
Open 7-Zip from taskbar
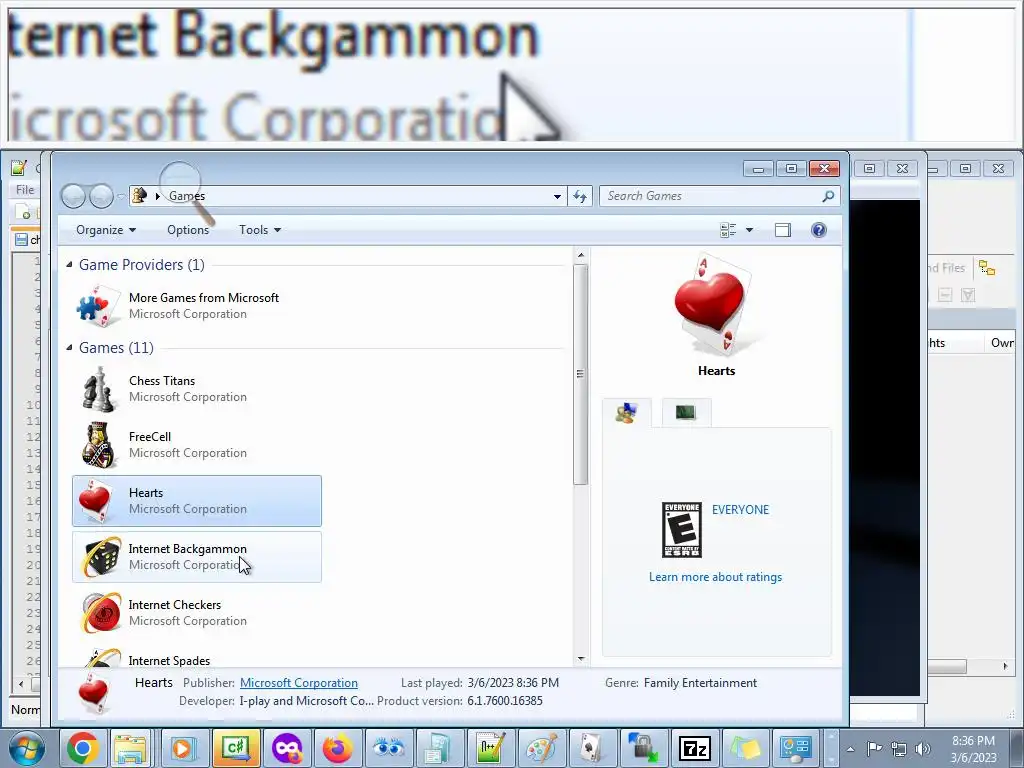point(694,748)
